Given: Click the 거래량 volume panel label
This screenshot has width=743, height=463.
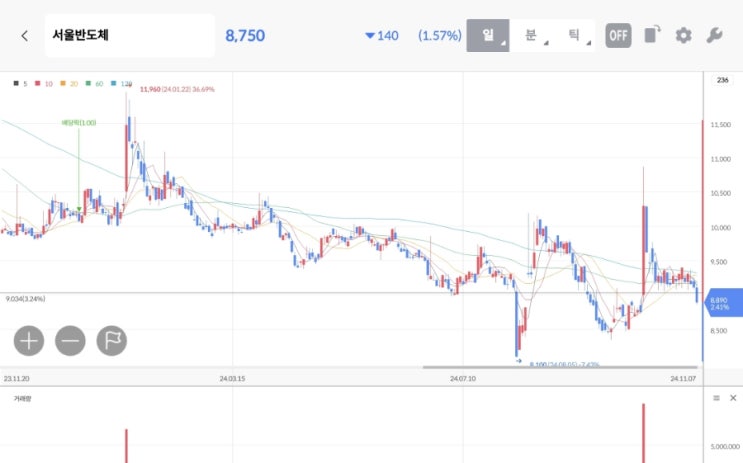Looking at the screenshot, I should coord(22,399).
